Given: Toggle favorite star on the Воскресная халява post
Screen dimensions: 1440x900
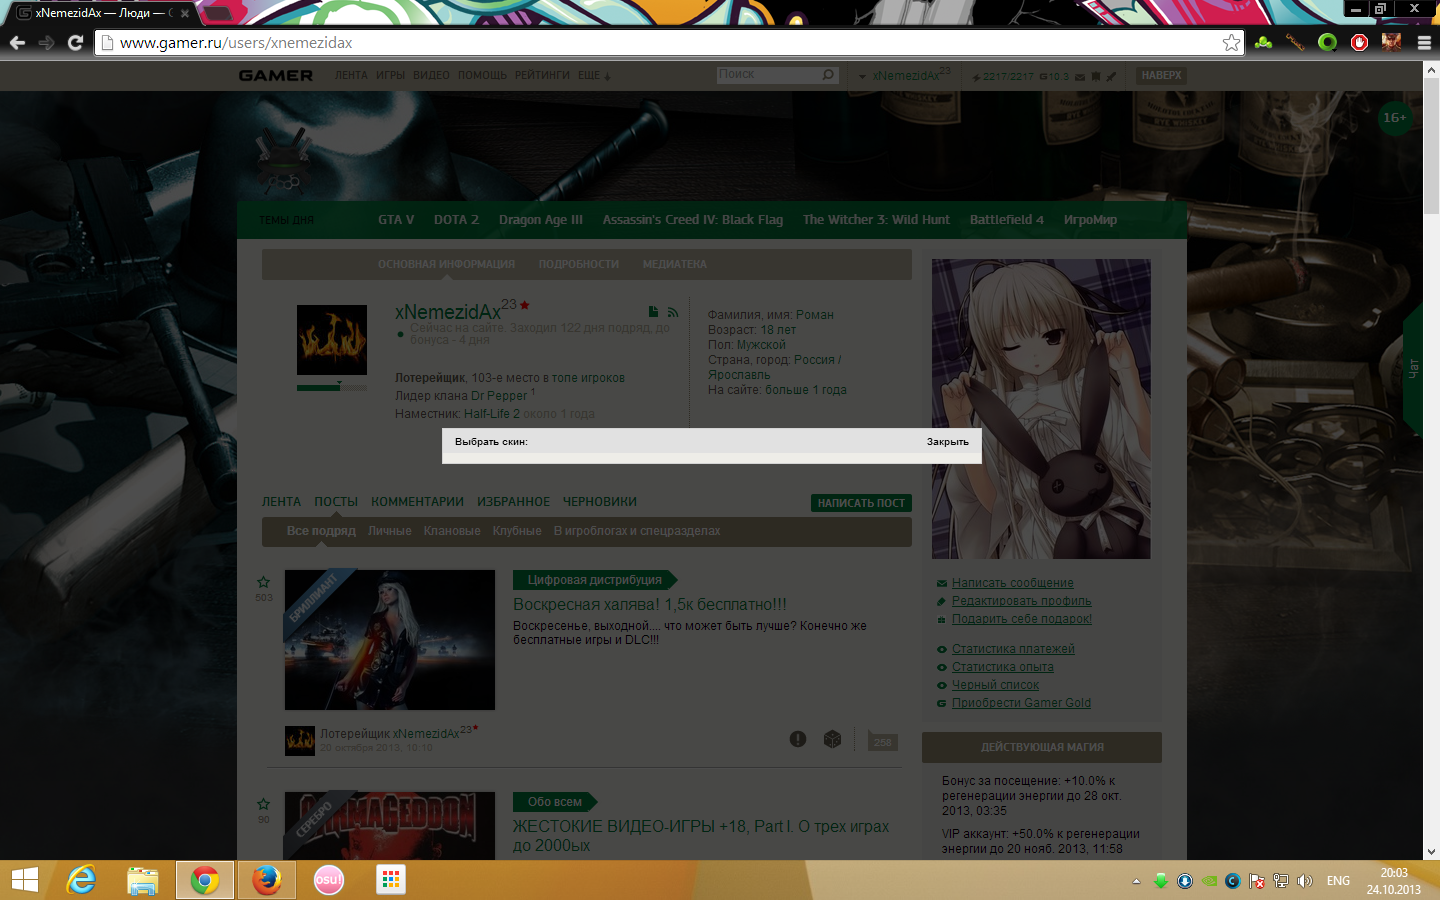Looking at the screenshot, I should pyautogui.click(x=263, y=582).
